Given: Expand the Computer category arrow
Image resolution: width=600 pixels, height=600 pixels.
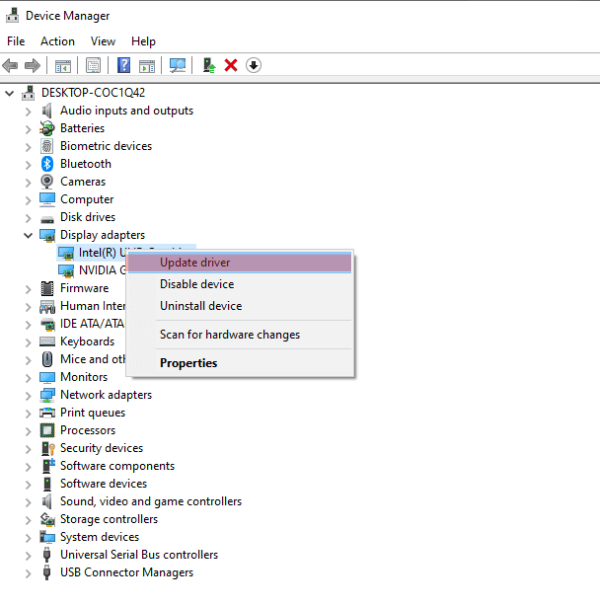Looking at the screenshot, I should pyautogui.click(x=28, y=200).
